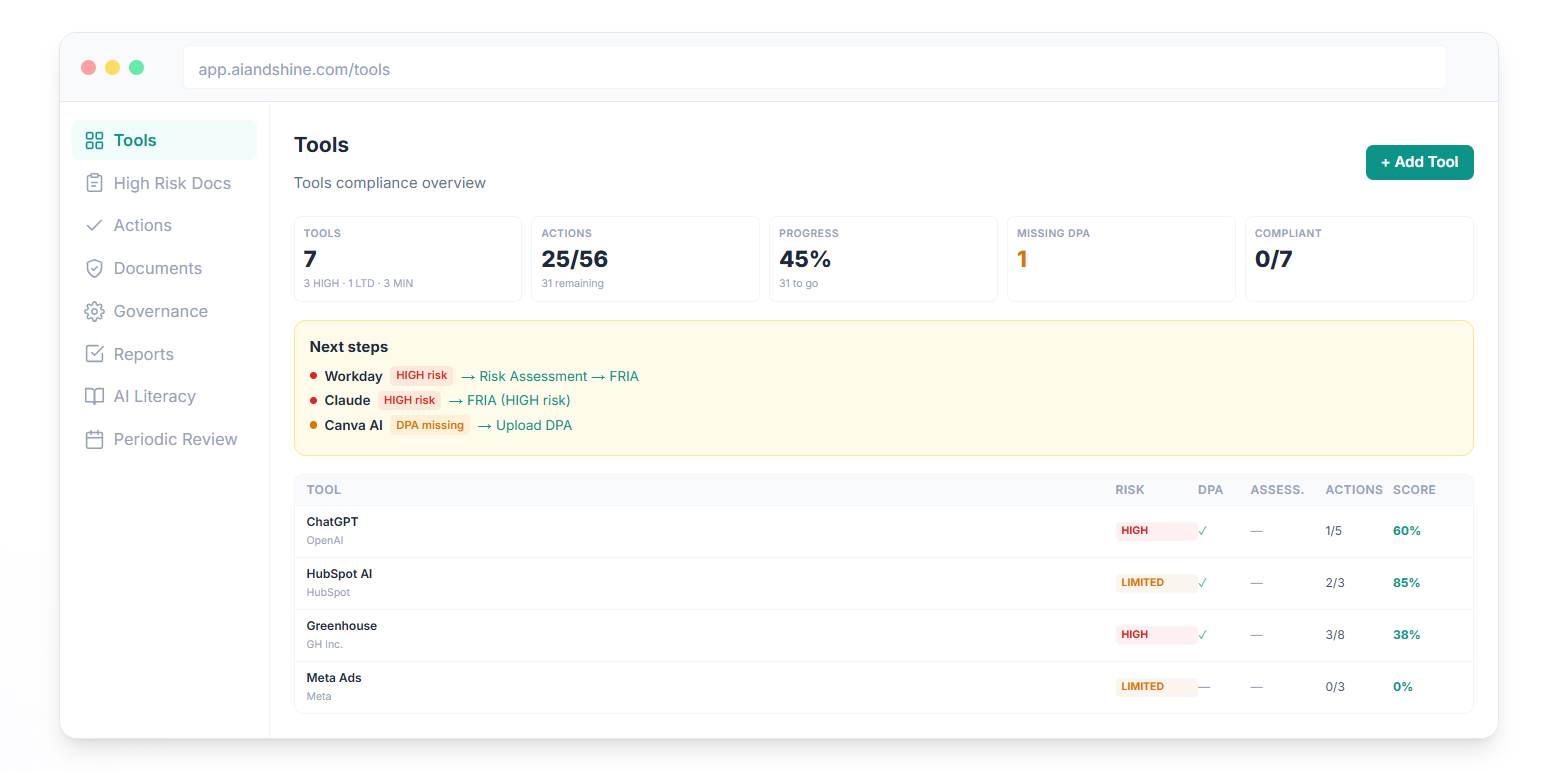1549x771 pixels.
Task: Open the Tools sidebar item
Action: [x=164, y=140]
